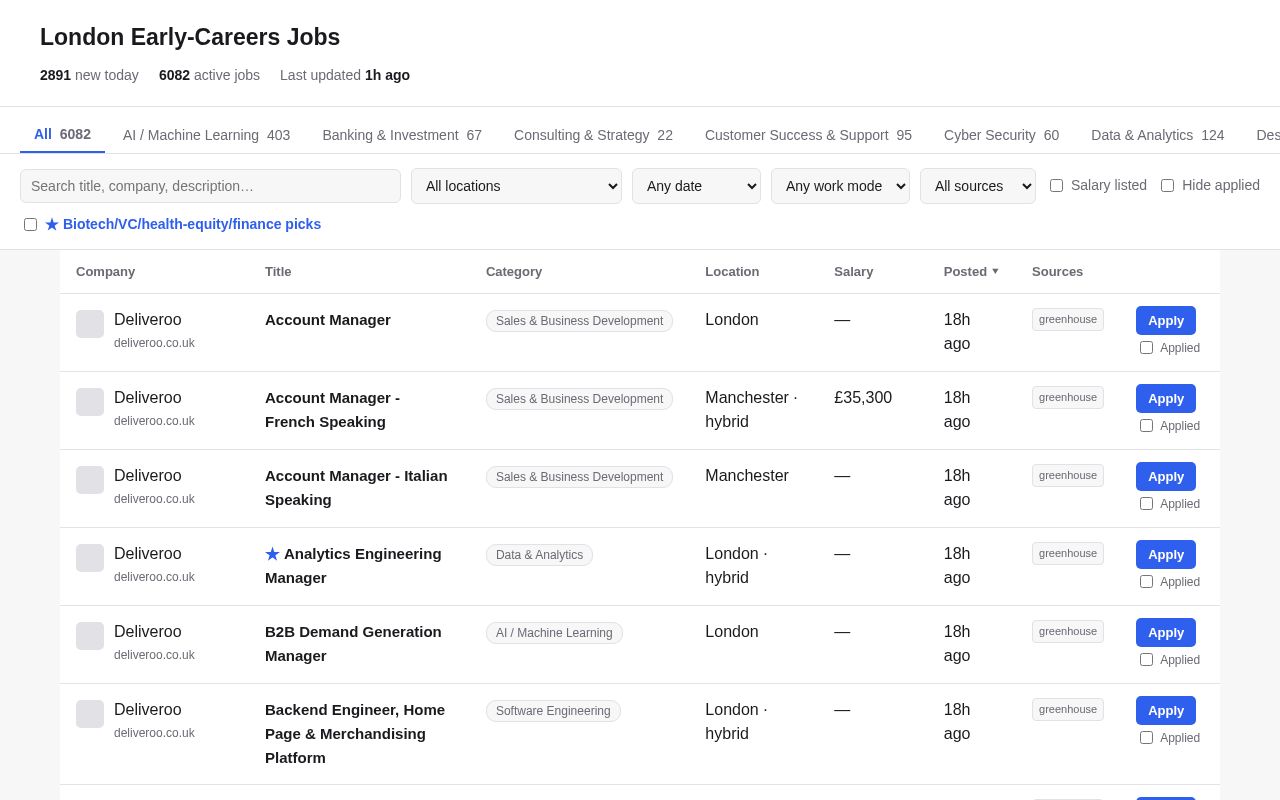
Task: Check Applied for the B2B Demand Generation Manager
Action: [x=1146, y=659]
